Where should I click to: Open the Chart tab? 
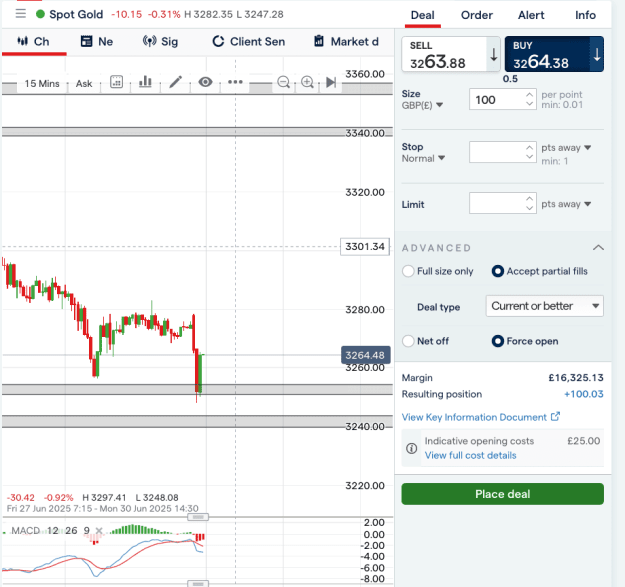(33, 41)
